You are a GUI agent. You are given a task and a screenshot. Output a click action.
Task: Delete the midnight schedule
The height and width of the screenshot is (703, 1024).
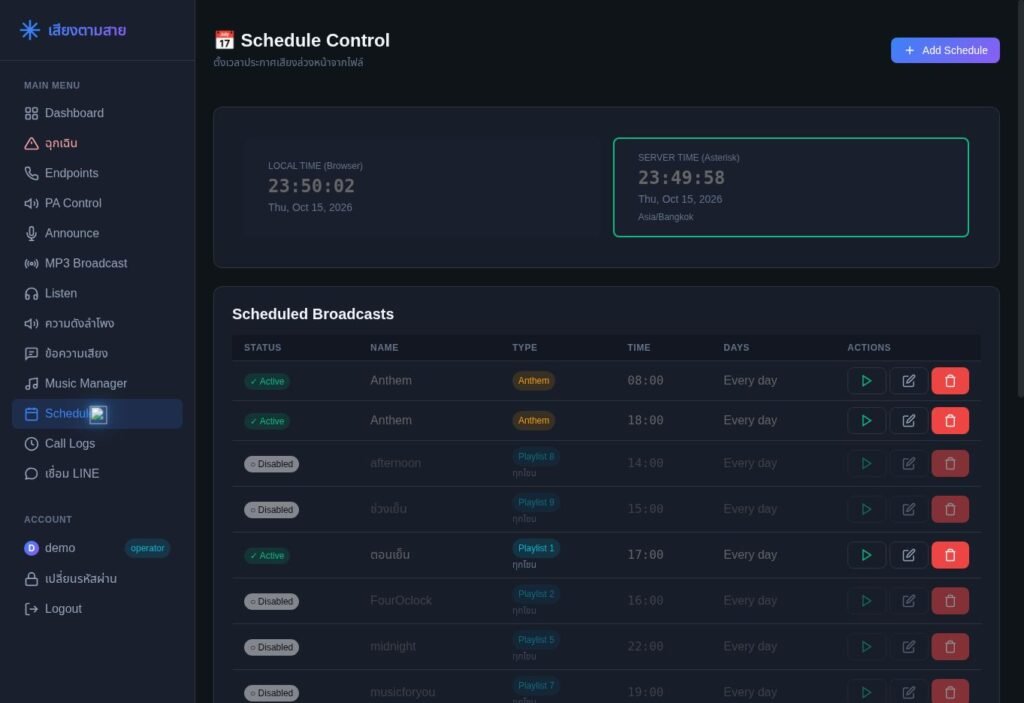950,646
